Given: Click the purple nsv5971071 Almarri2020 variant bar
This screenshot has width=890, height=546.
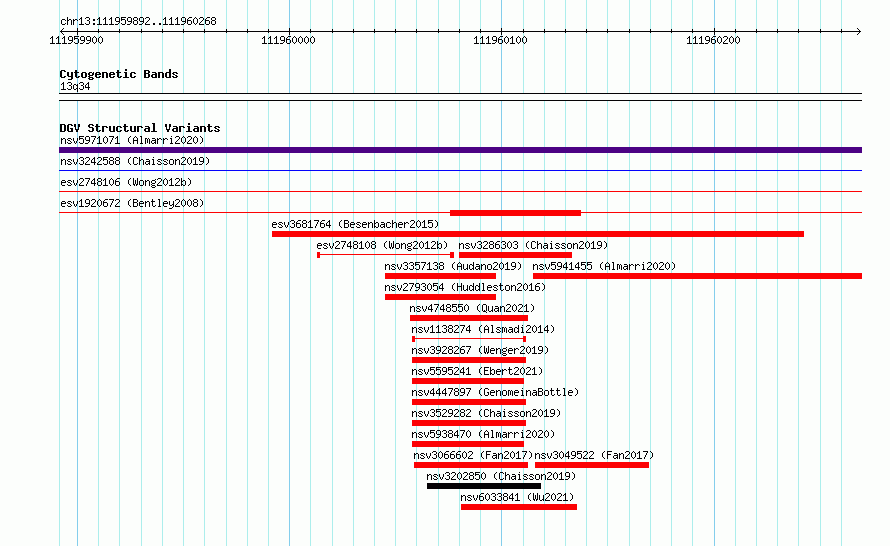Looking at the screenshot, I should coord(460,150).
